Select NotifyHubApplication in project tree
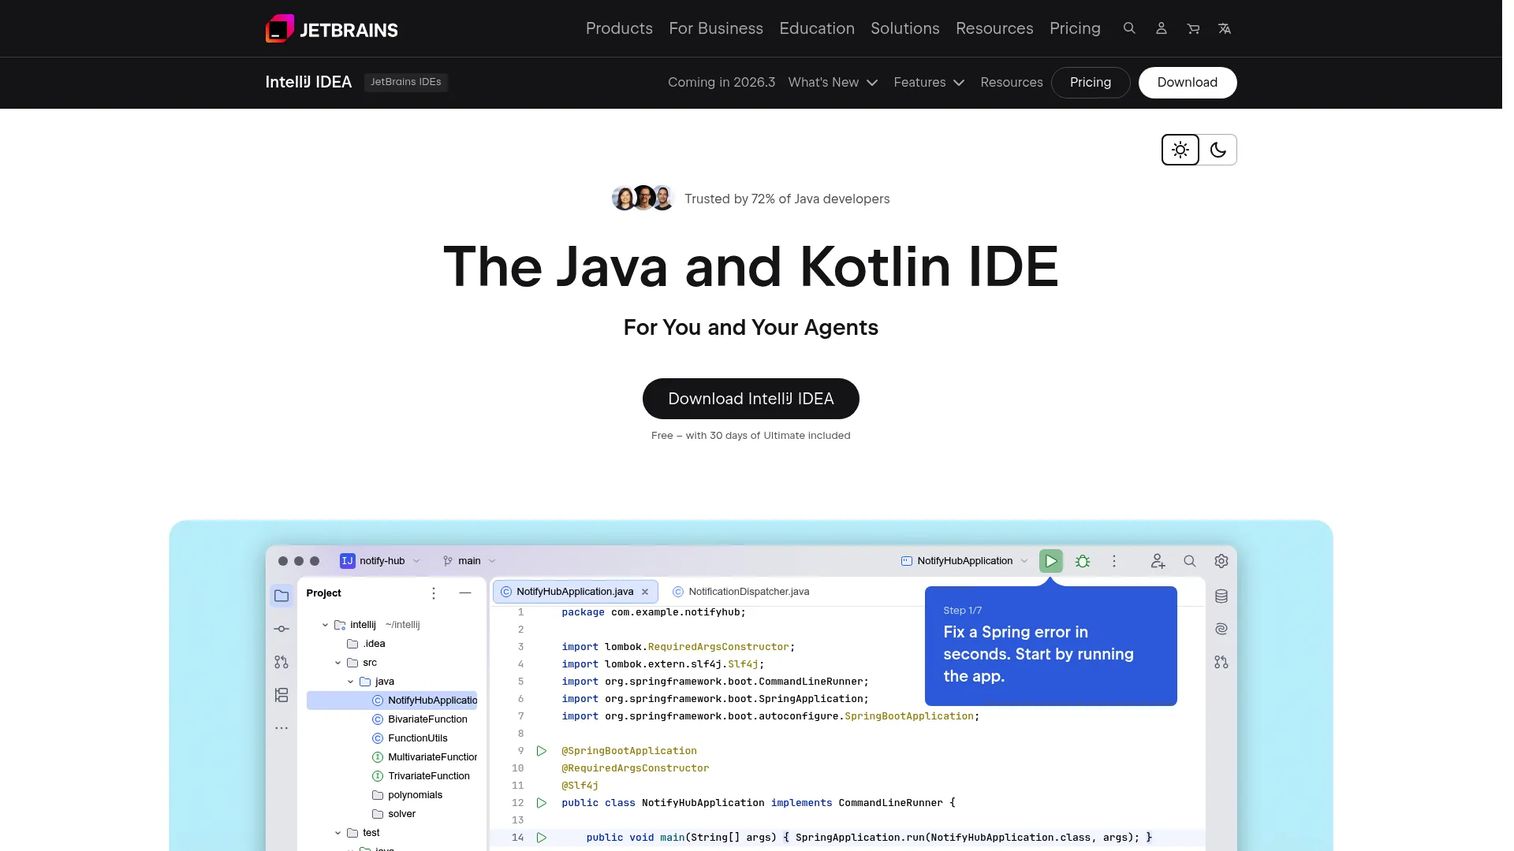1514x851 pixels. (x=392, y=701)
